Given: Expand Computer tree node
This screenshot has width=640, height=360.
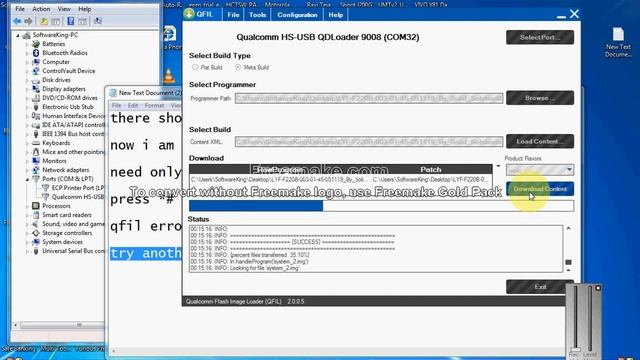Looking at the screenshot, I should [x=27, y=62].
